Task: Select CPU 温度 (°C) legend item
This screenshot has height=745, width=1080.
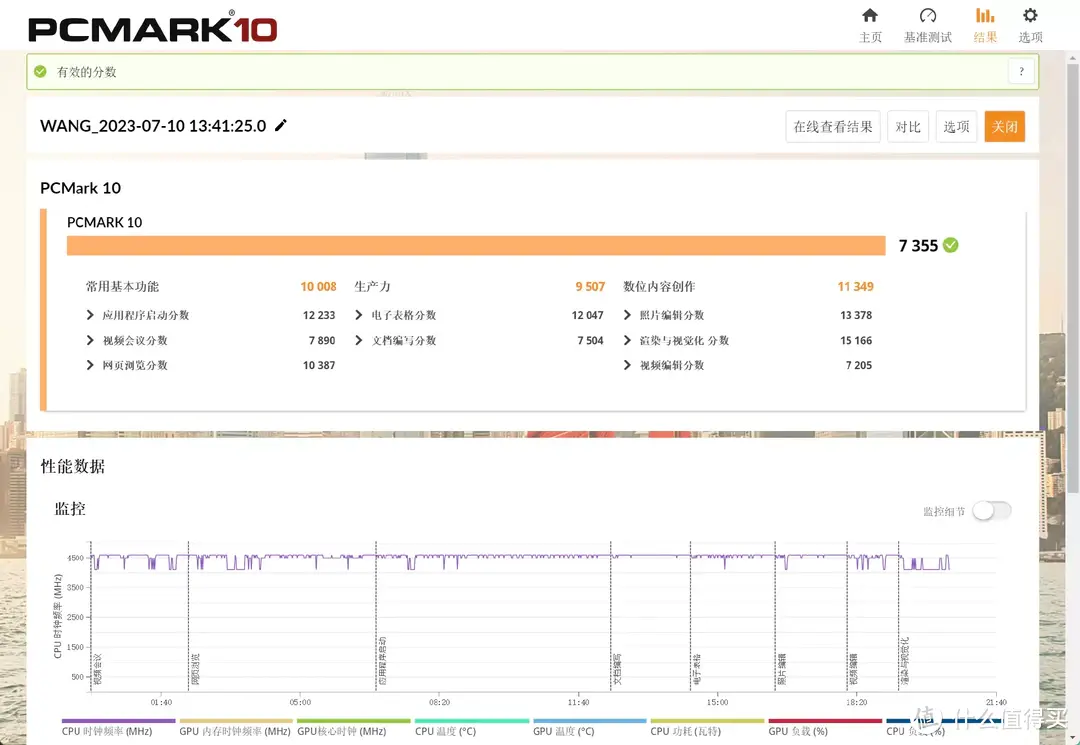Action: pyautogui.click(x=472, y=726)
